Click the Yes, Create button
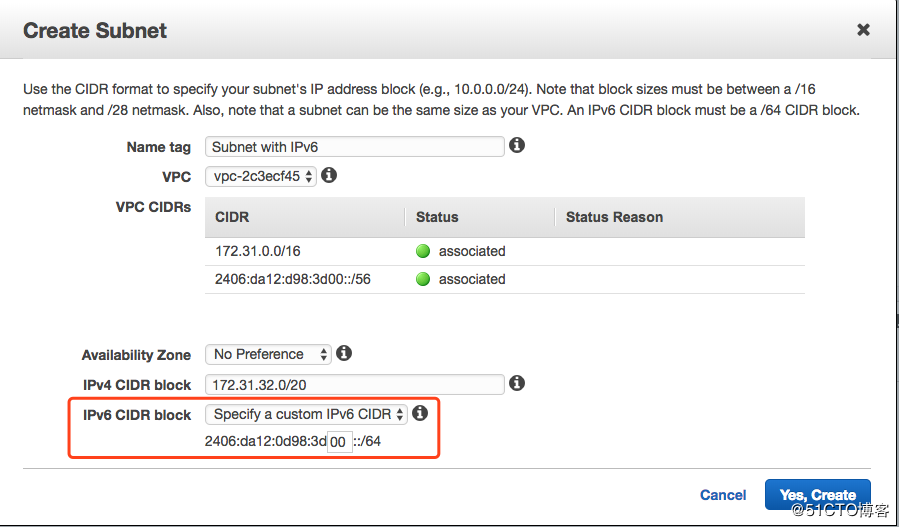Viewport: 899px width, 527px height. coord(818,495)
